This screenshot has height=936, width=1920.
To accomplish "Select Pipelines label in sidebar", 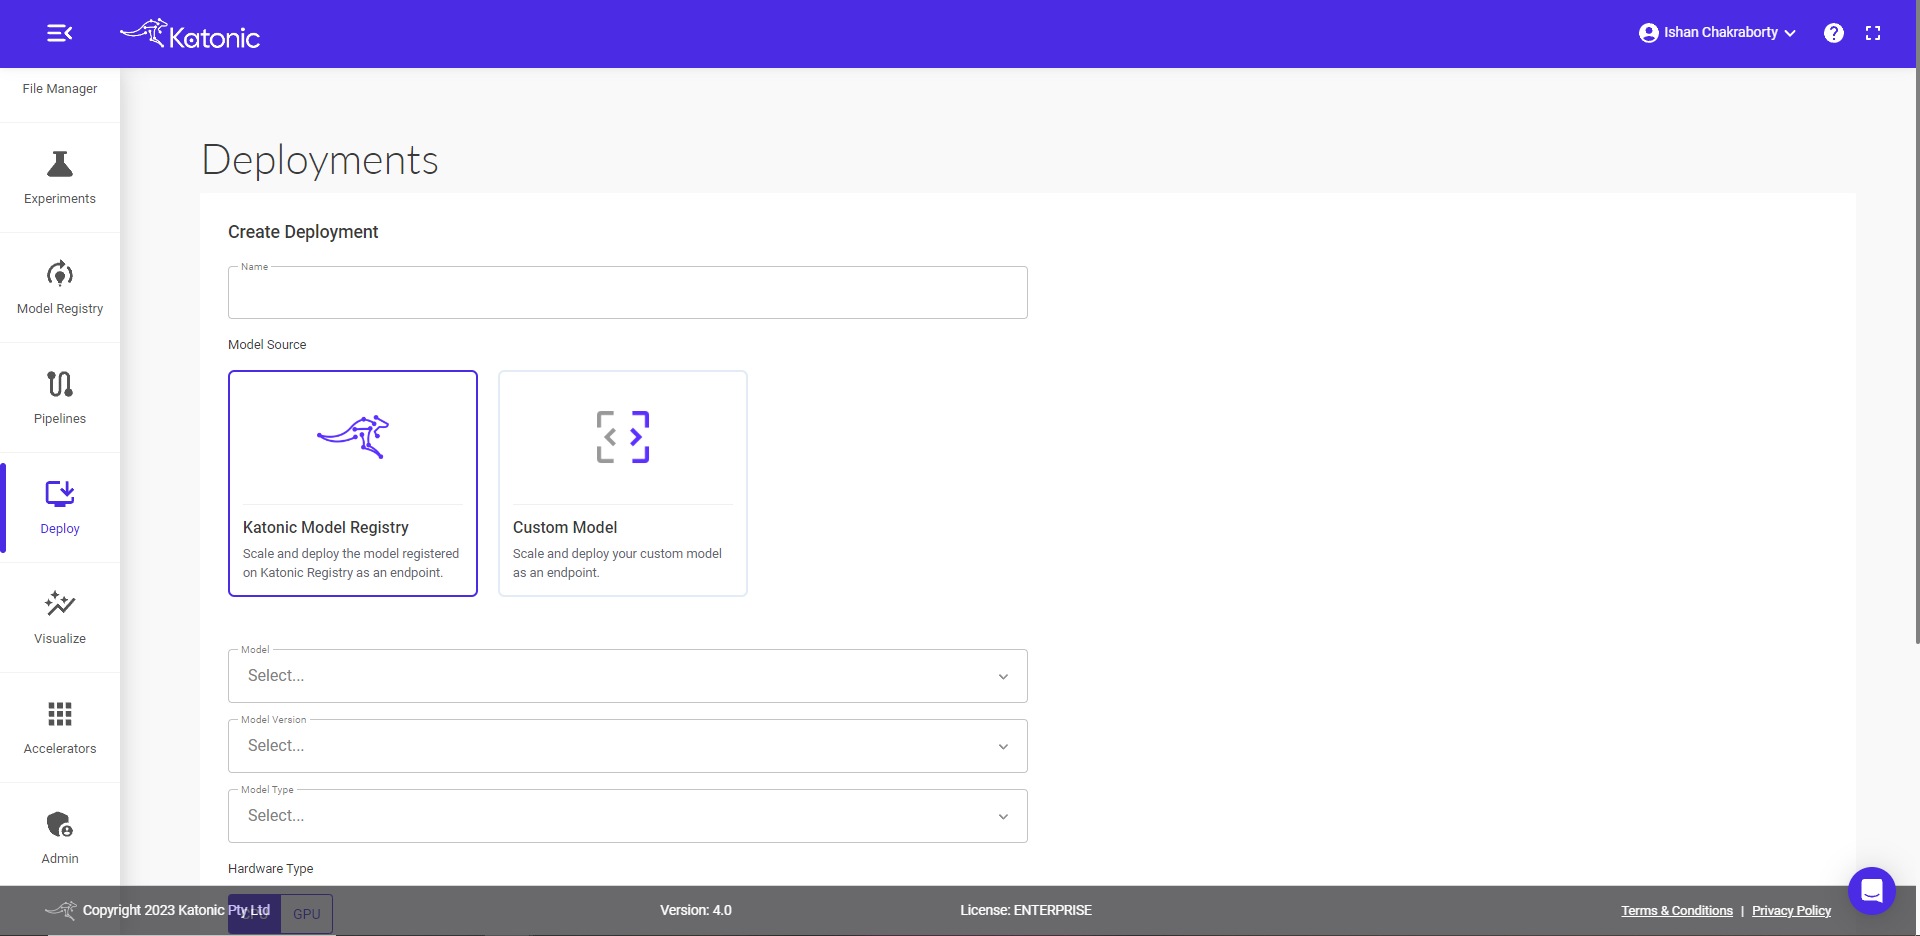I will pyautogui.click(x=60, y=419).
